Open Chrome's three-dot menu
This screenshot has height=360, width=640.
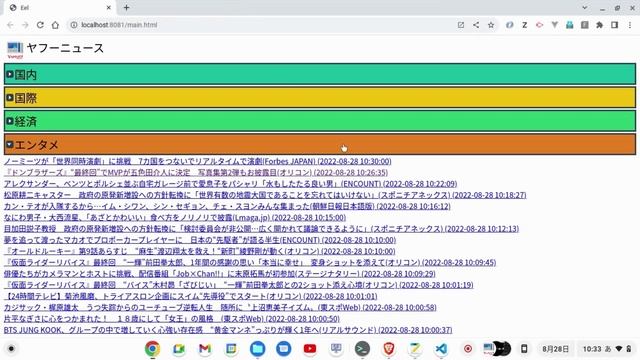tap(630, 25)
